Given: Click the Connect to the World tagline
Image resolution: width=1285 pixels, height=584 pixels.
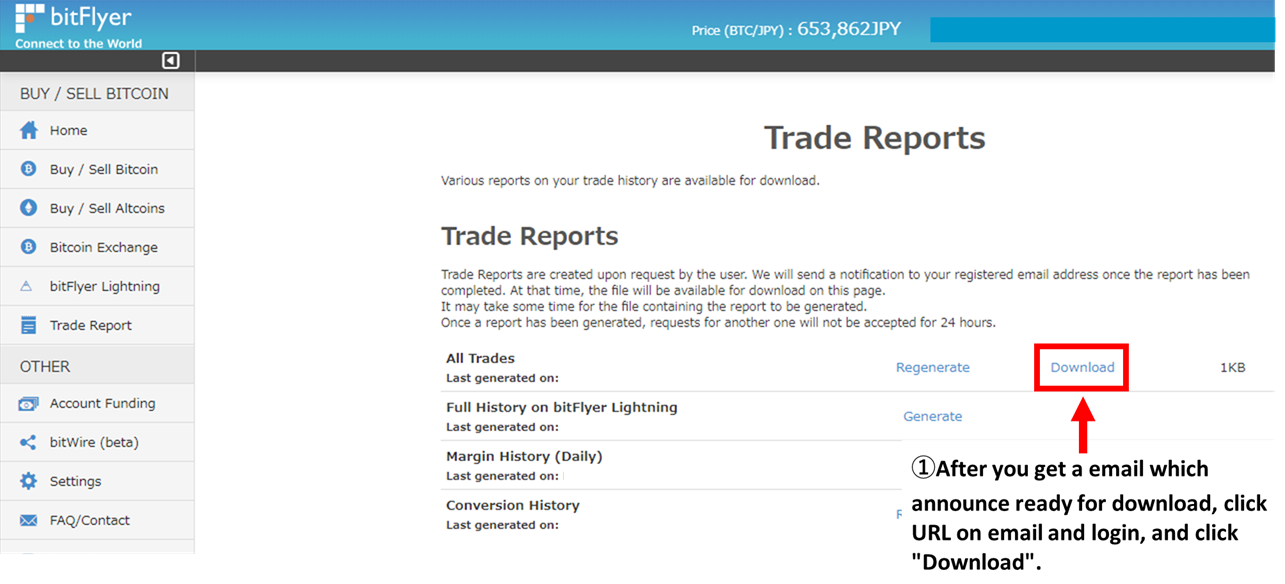Looking at the screenshot, I should point(79,43).
